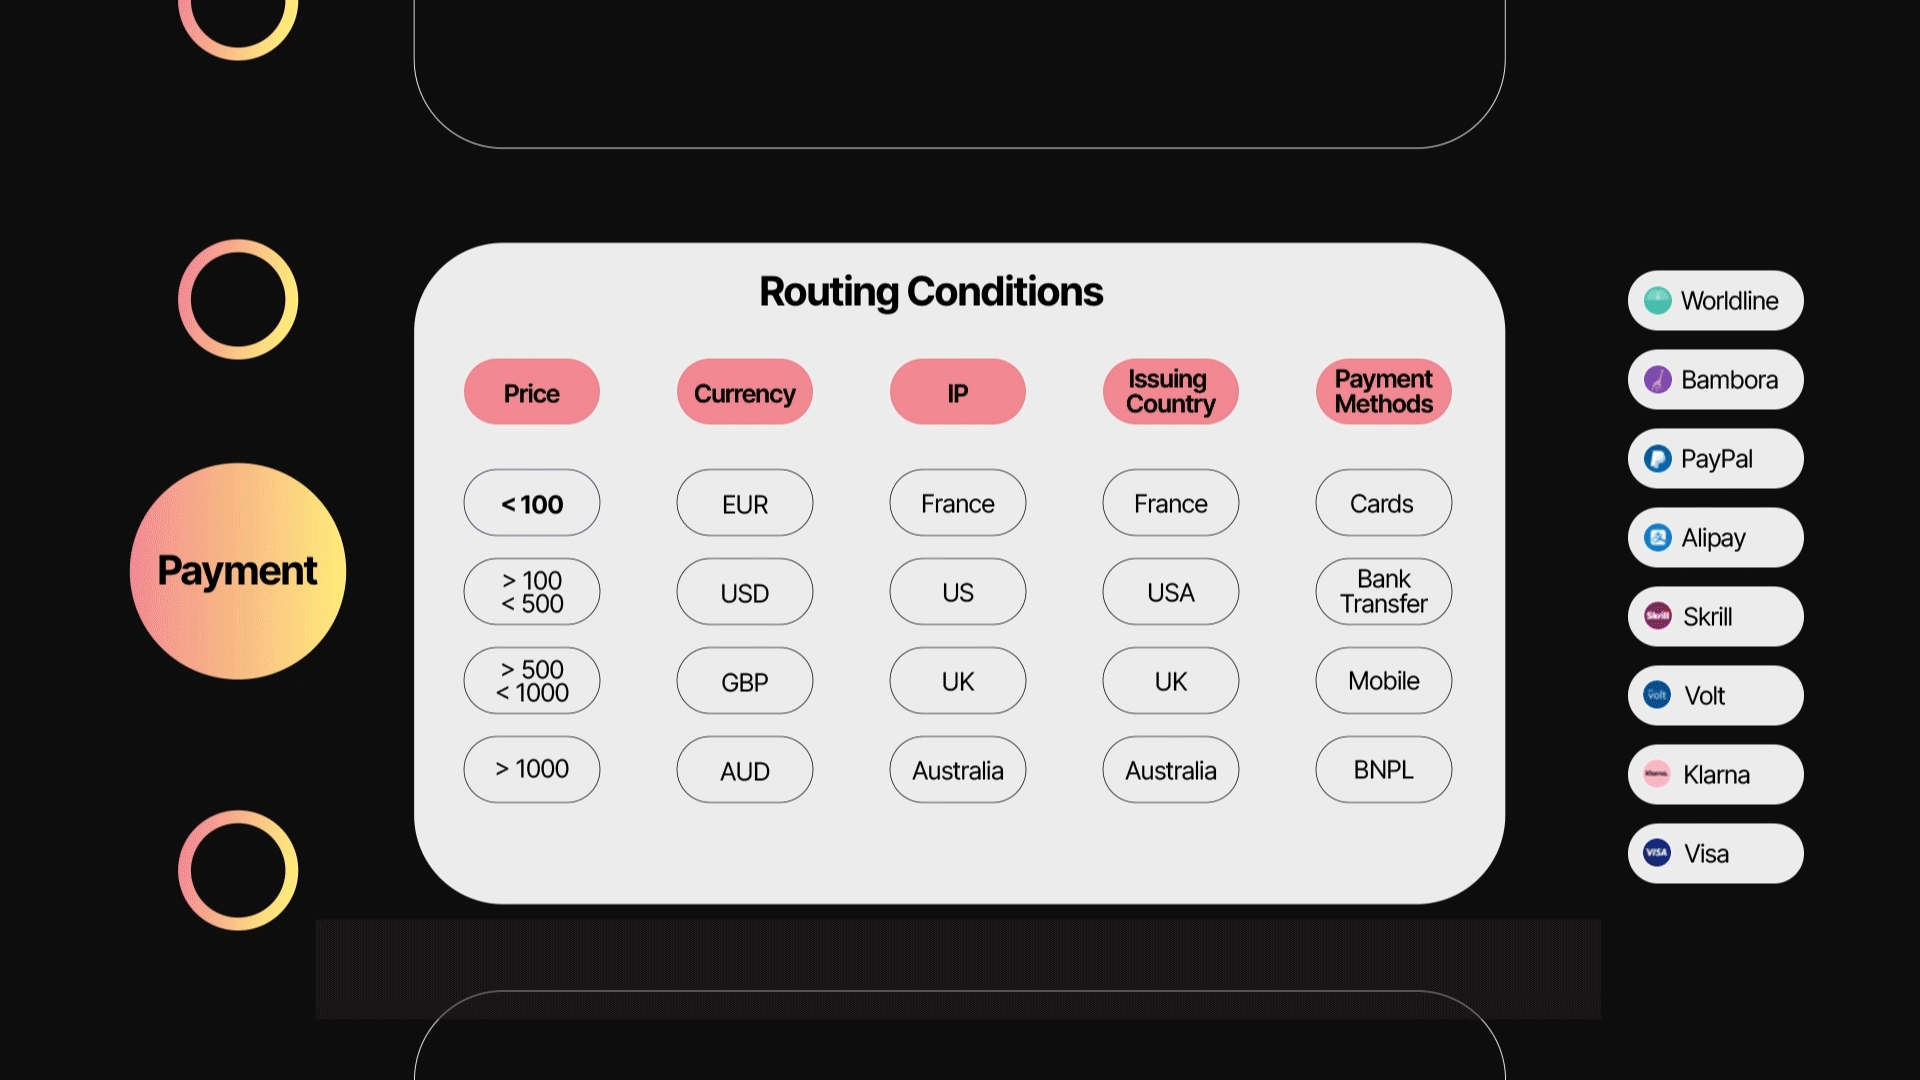Select the Alipay provider icon
The width and height of the screenshot is (1920, 1080).
1659,537
